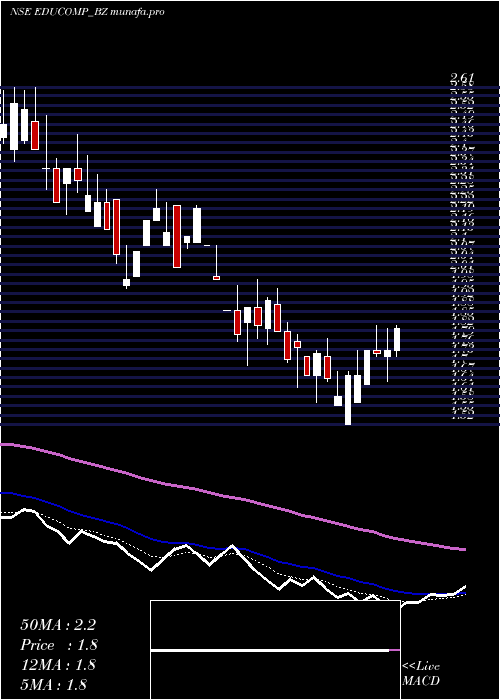Click the 2.61 top price label
Viewport: 500px width, 700px height.
click(x=462, y=79)
